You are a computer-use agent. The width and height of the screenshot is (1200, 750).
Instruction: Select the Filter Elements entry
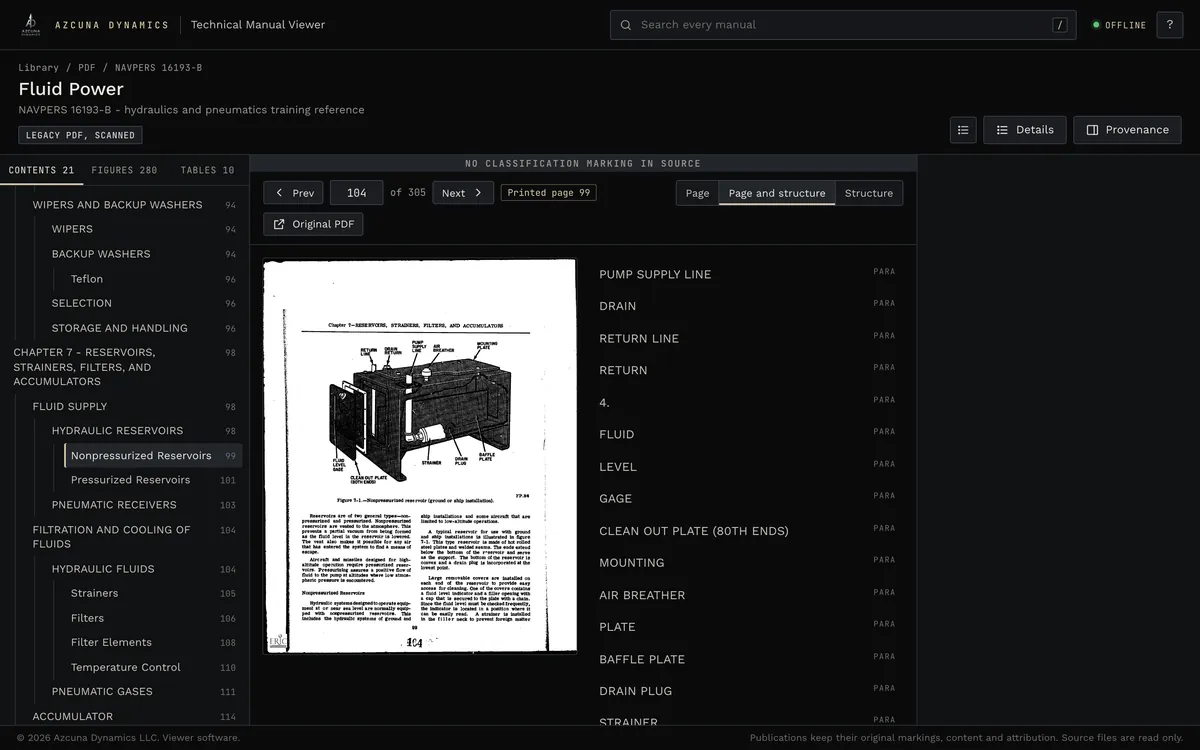coord(153,642)
